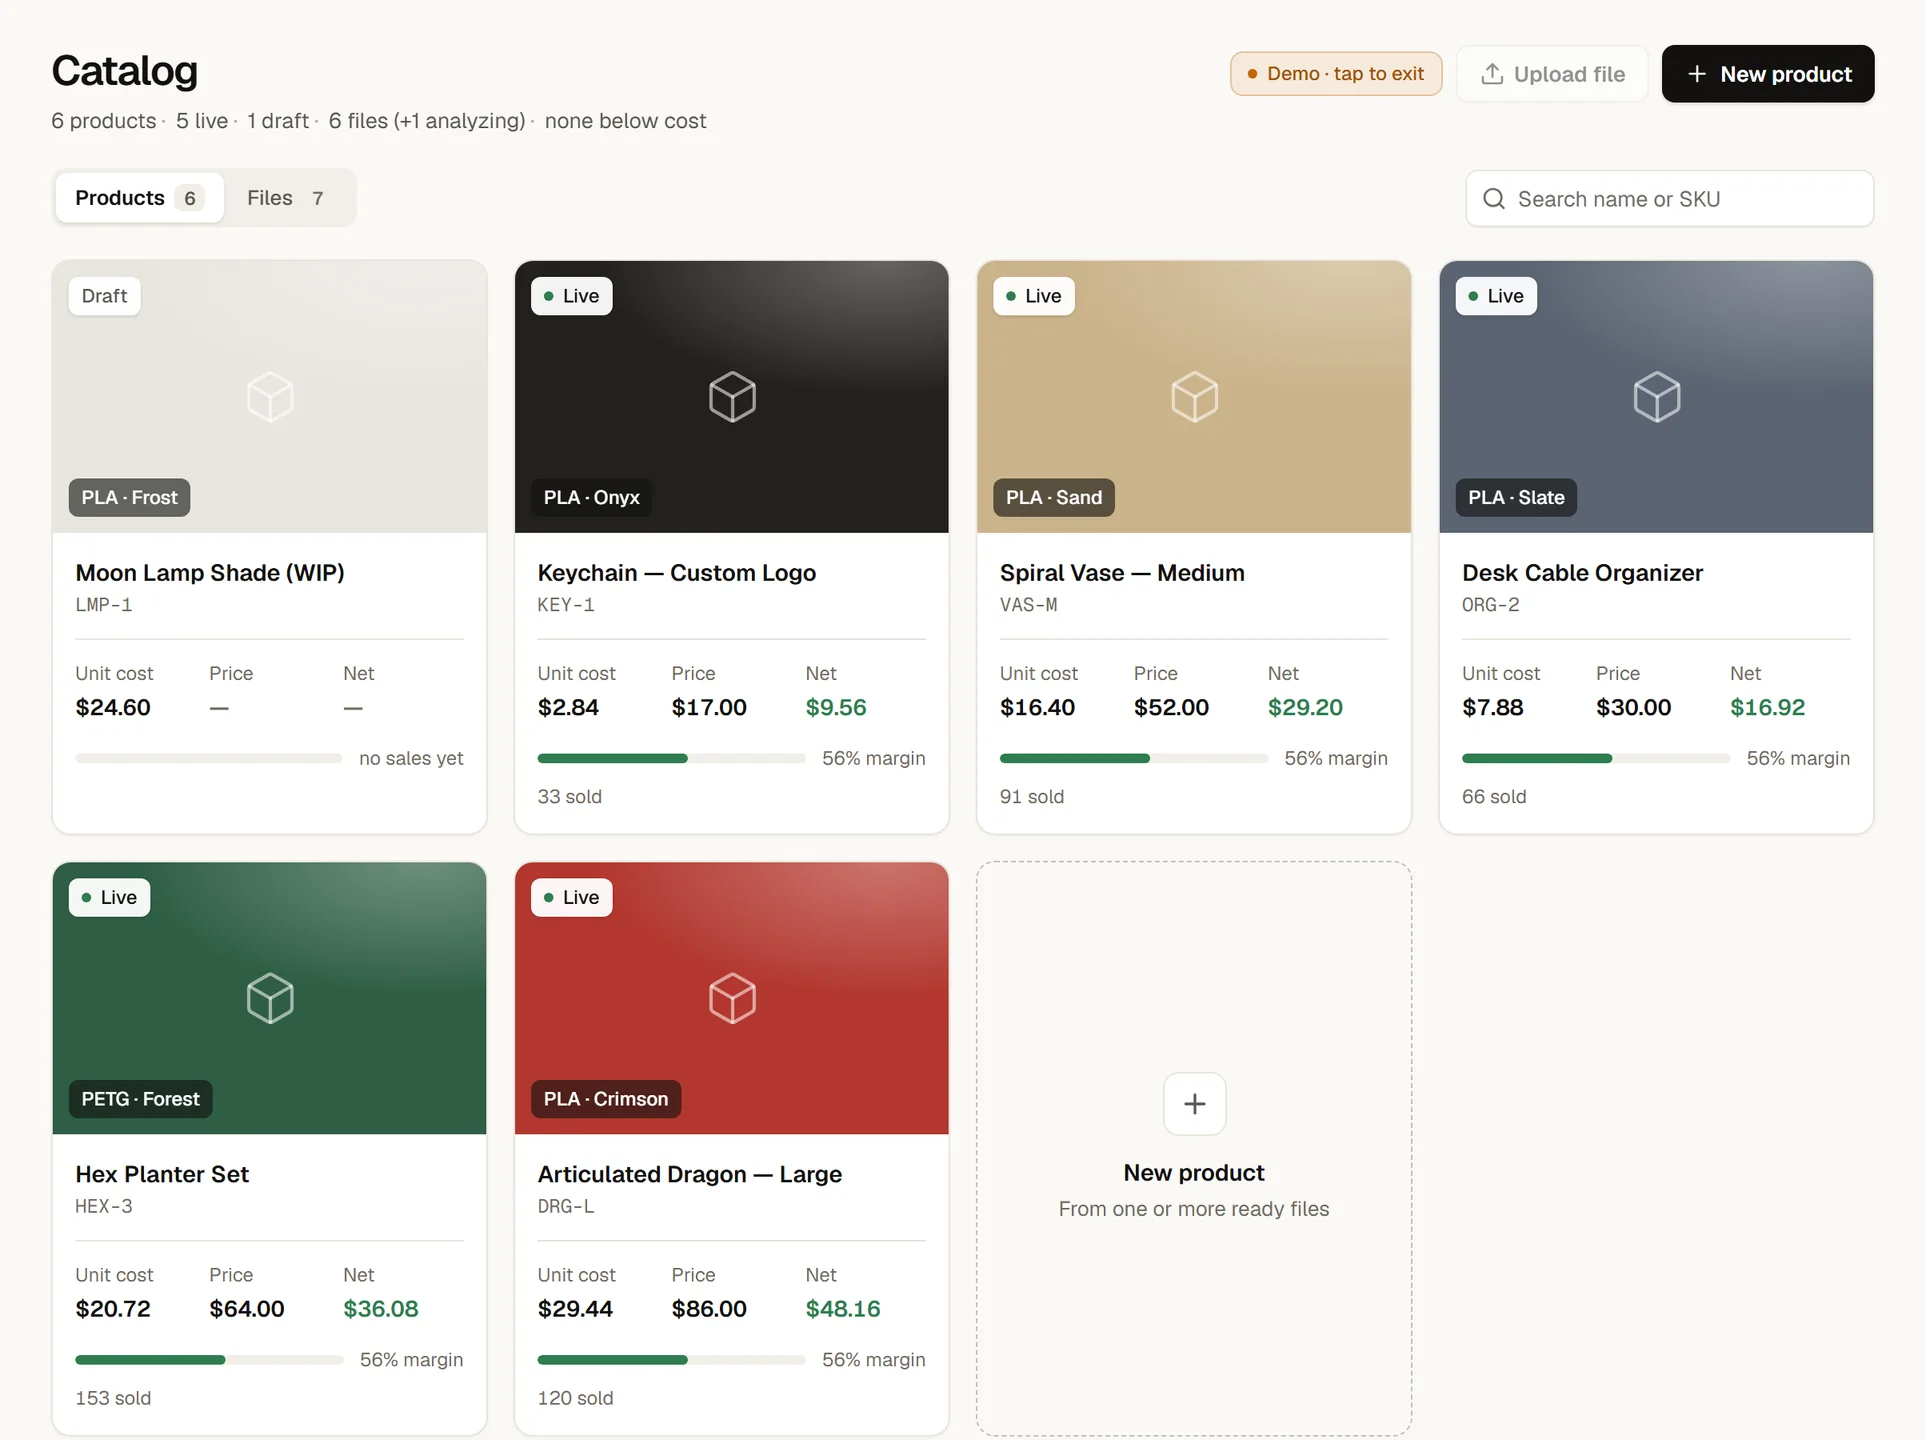Image resolution: width=1926 pixels, height=1440 pixels.
Task: Click the cube icon on Moon Lamp Shade card
Action: coord(270,397)
